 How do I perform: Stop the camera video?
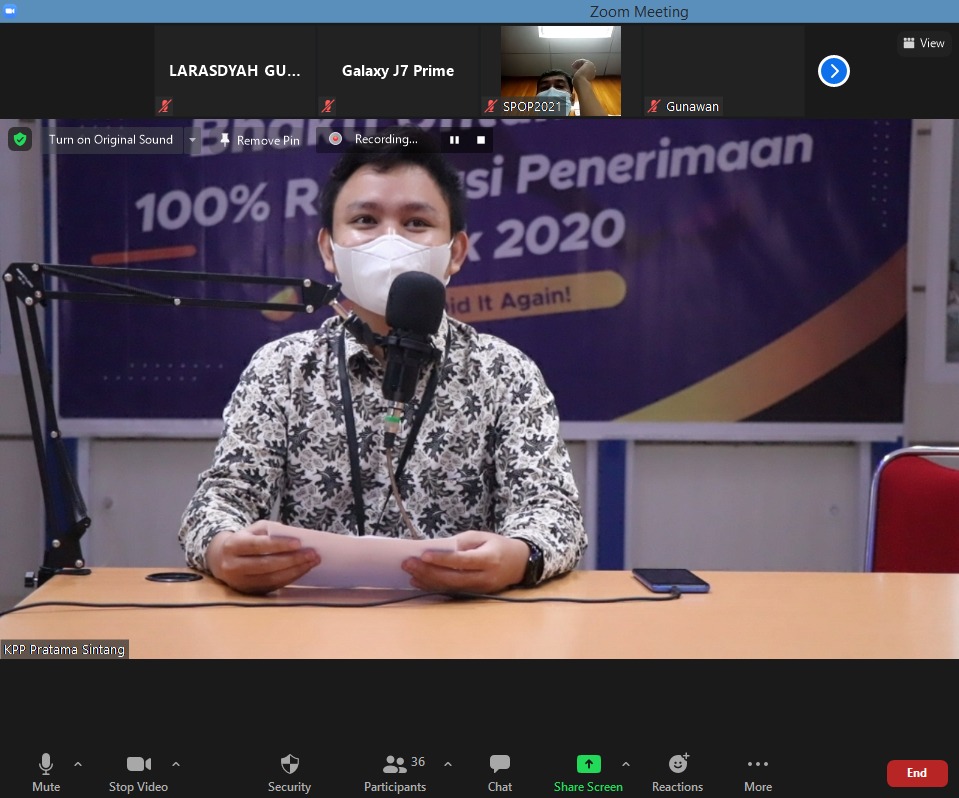pyautogui.click(x=138, y=772)
